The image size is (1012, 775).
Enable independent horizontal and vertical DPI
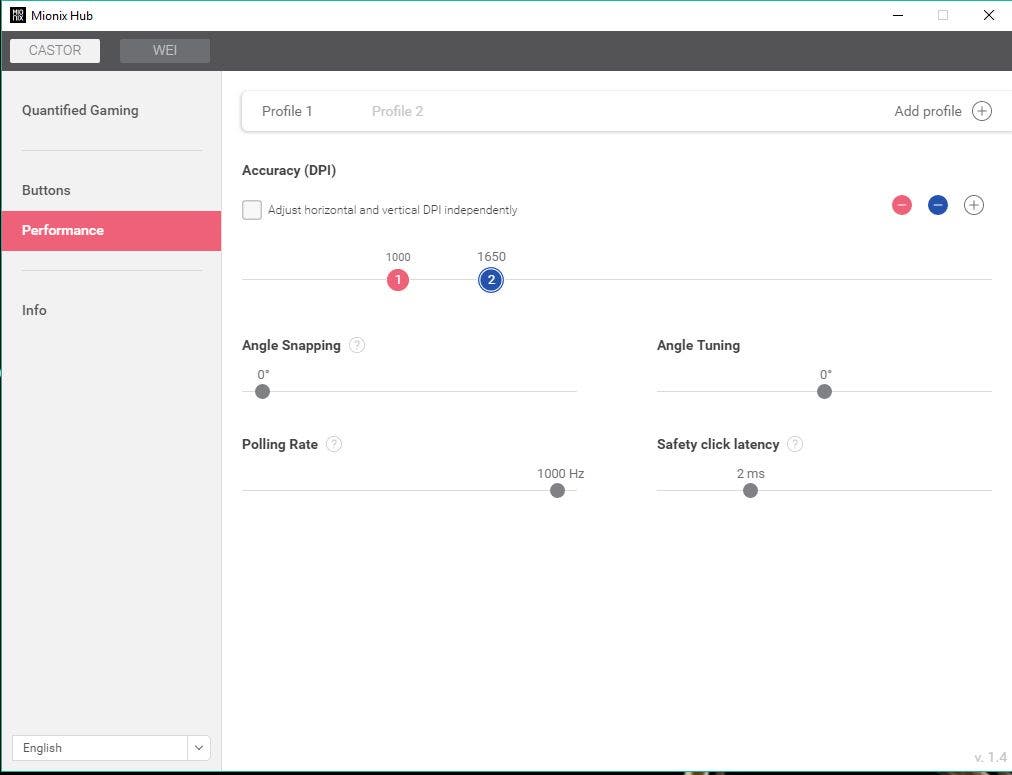coord(252,210)
